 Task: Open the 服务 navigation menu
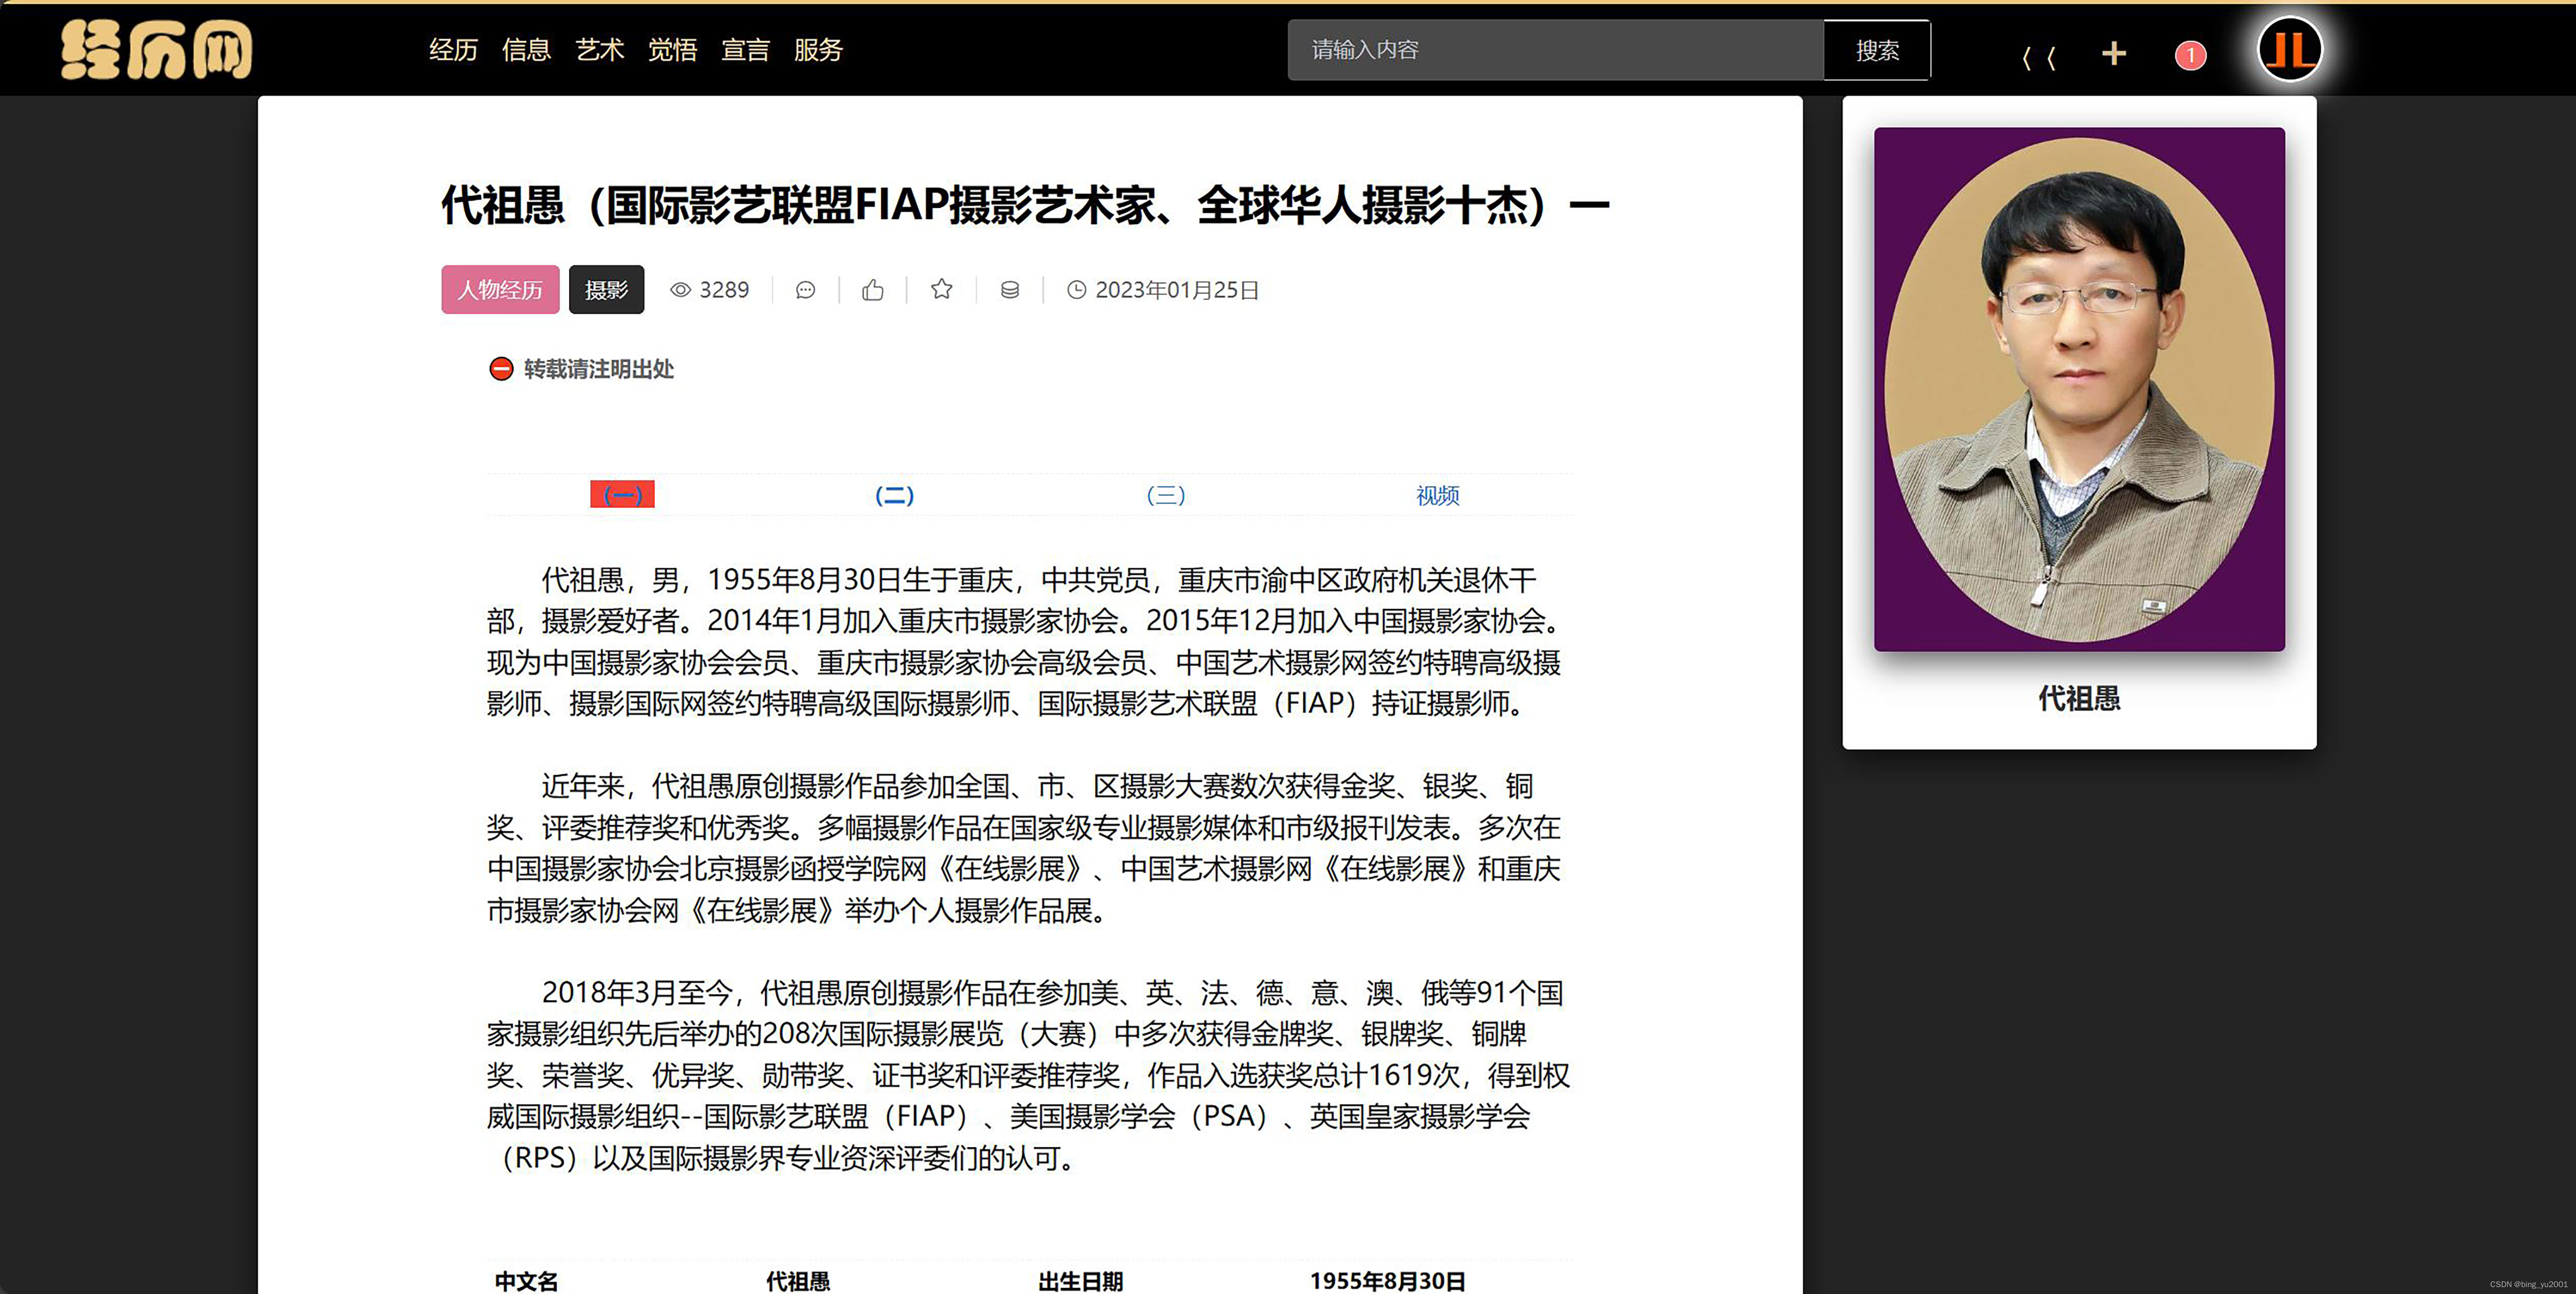click(x=818, y=50)
